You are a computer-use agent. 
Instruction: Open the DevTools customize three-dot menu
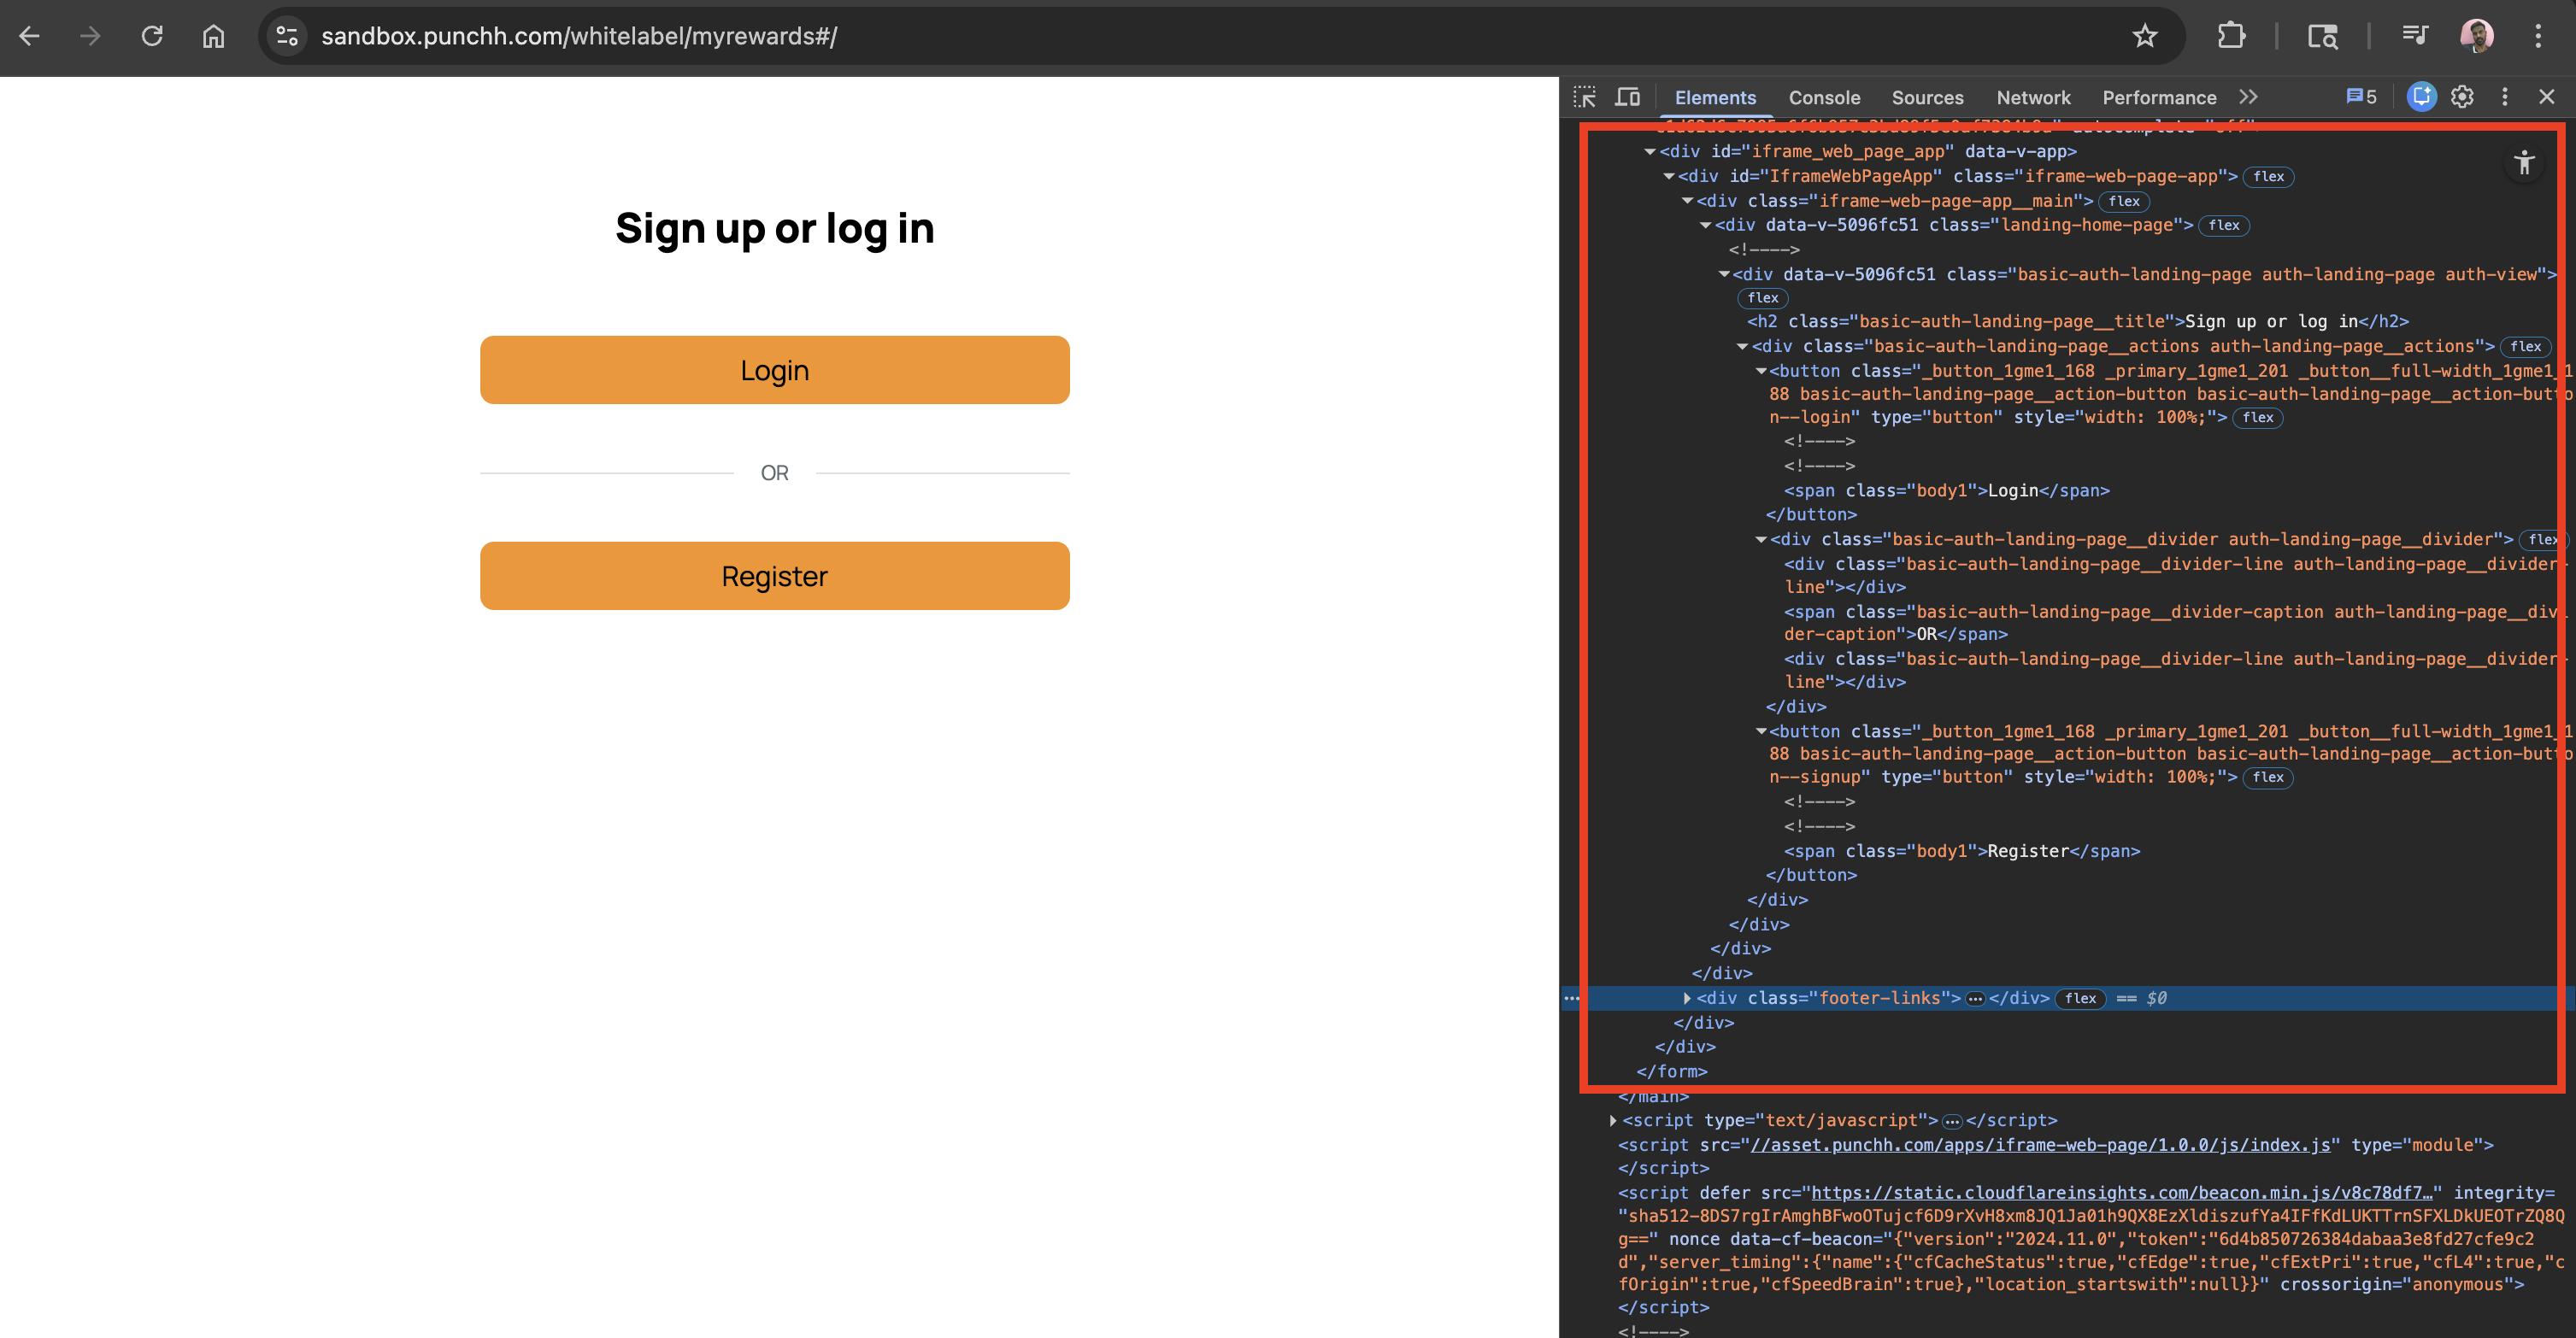pyautogui.click(x=2505, y=97)
